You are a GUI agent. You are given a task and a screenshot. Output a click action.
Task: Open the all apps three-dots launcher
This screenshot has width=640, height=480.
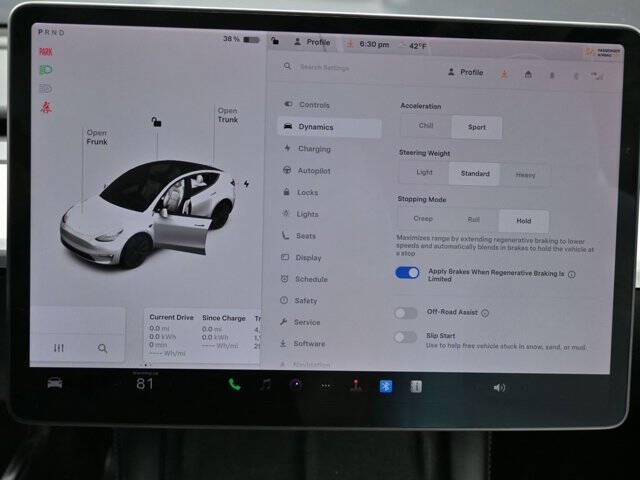326,385
